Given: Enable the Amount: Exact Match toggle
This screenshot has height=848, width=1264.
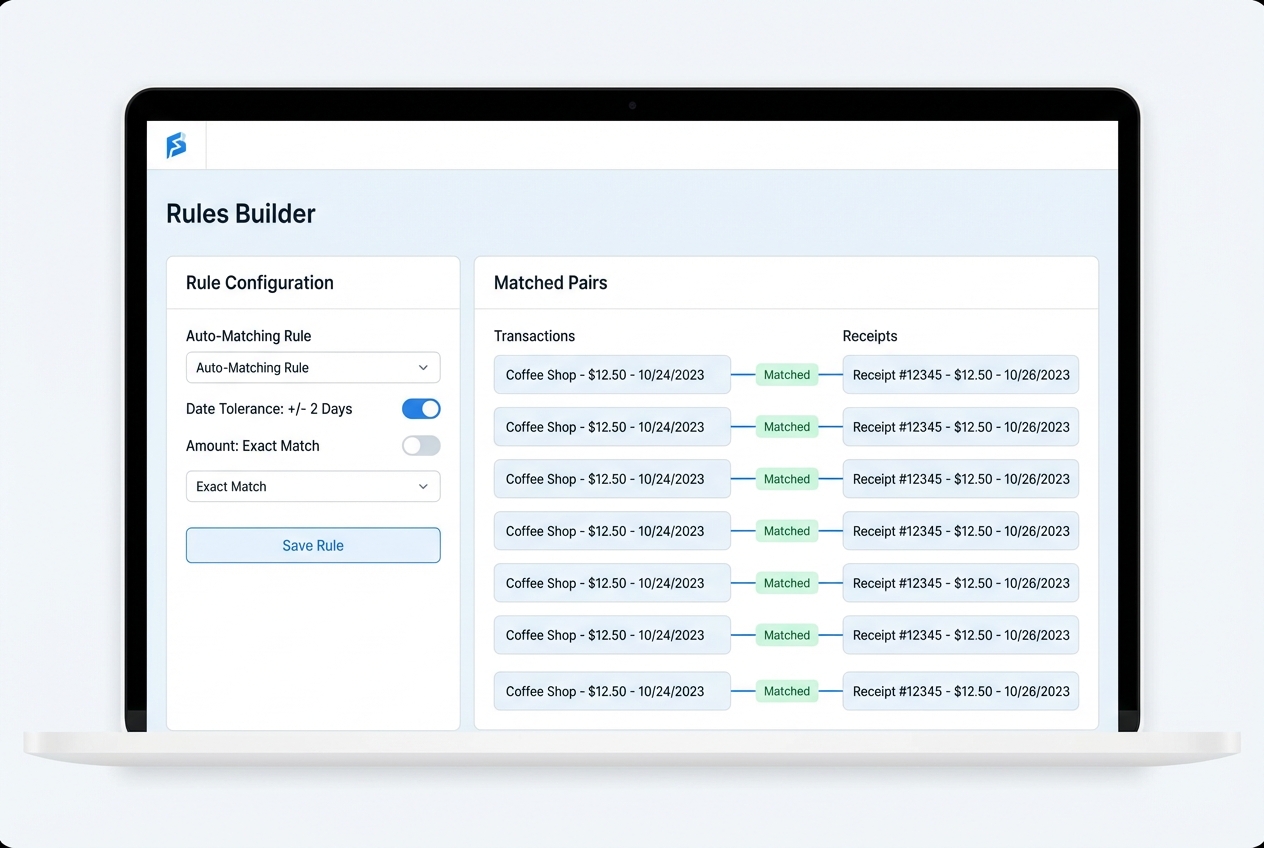Looking at the screenshot, I should [x=420, y=445].
